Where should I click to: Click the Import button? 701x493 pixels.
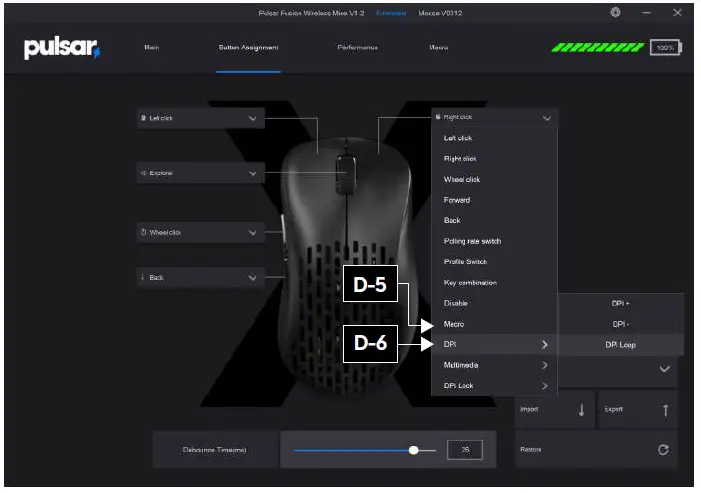coord(554,410)
